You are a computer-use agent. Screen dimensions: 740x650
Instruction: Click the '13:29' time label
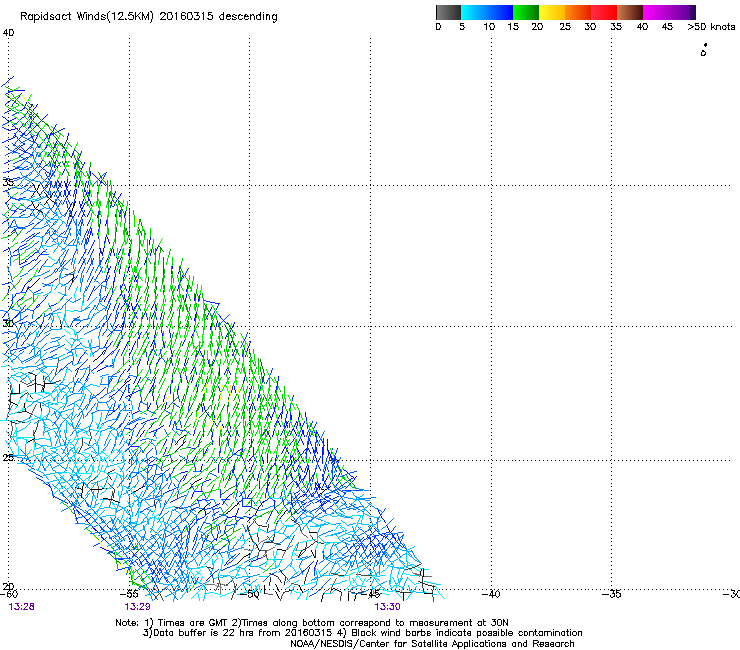point(137,607)
